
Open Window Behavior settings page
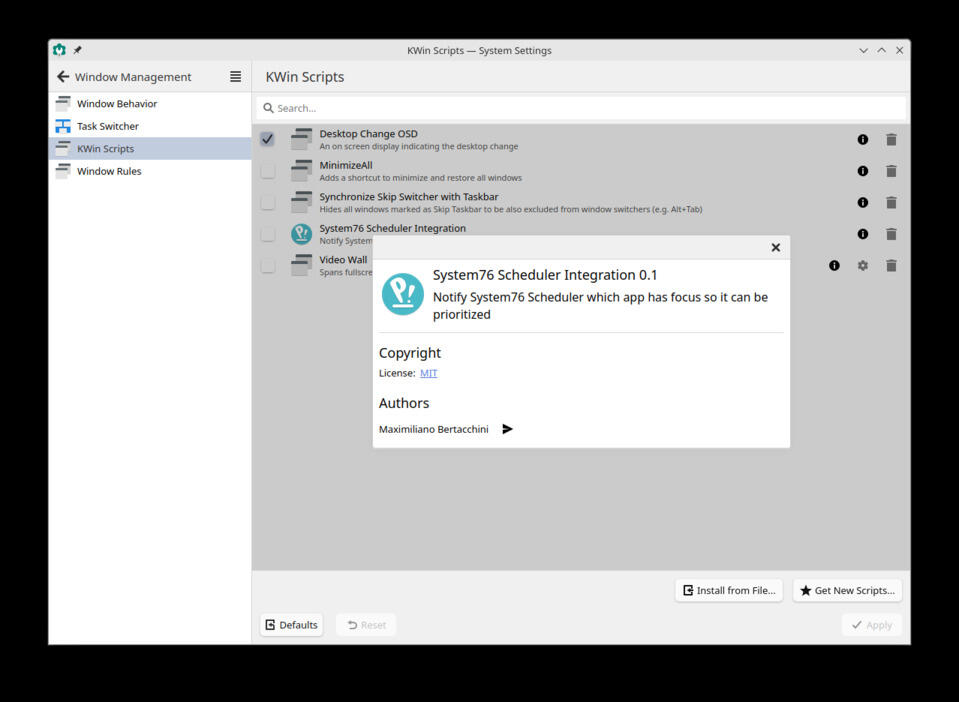click(x=150, y=103)
